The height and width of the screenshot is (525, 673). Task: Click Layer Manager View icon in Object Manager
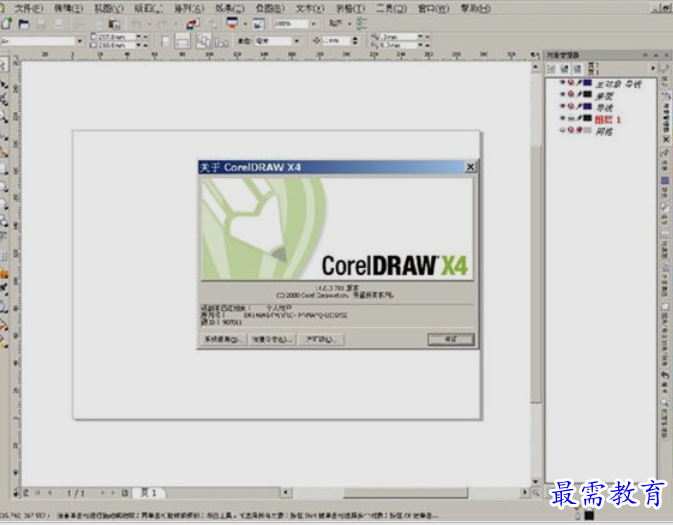point(578,69)
